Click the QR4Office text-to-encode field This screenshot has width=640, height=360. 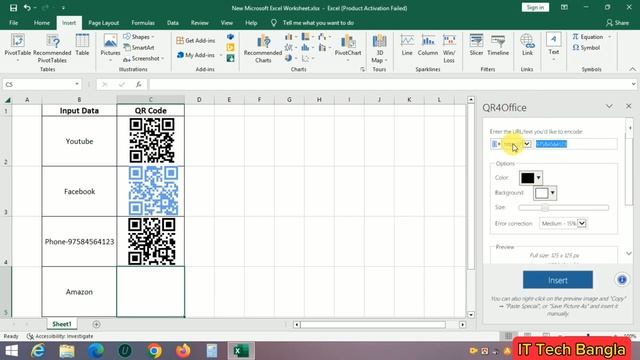pyautogui.click(x=576, y=144)
